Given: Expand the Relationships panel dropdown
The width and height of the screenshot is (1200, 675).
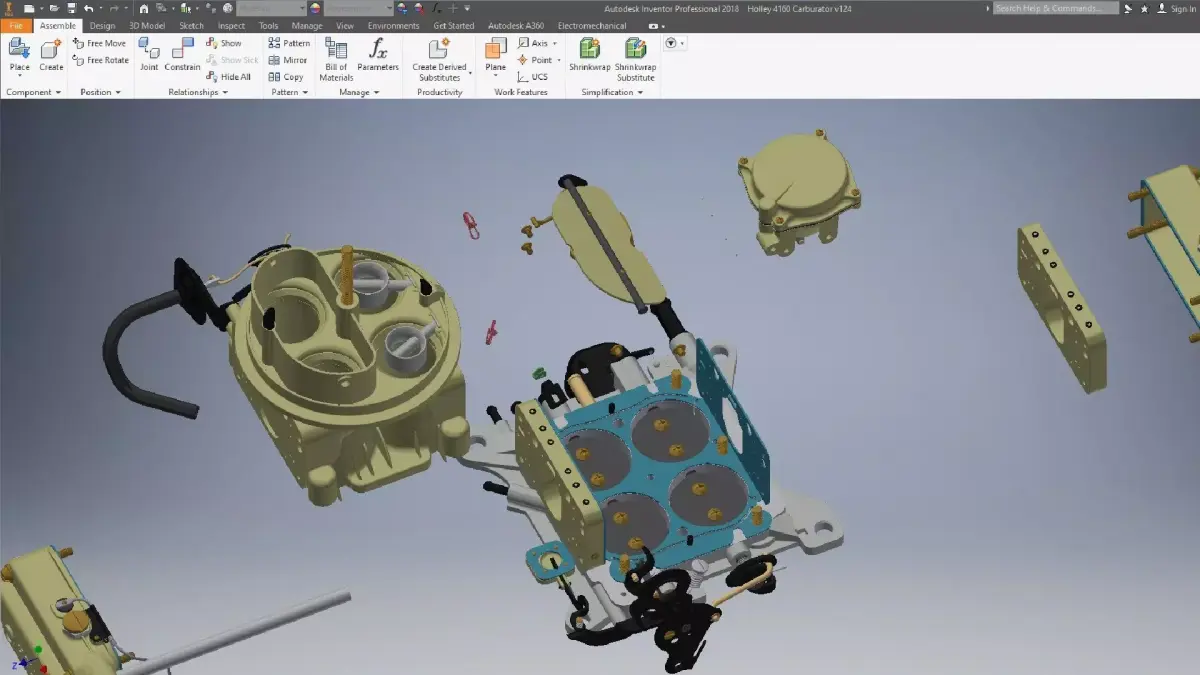Looking at the screenshot, I should 198,92.
